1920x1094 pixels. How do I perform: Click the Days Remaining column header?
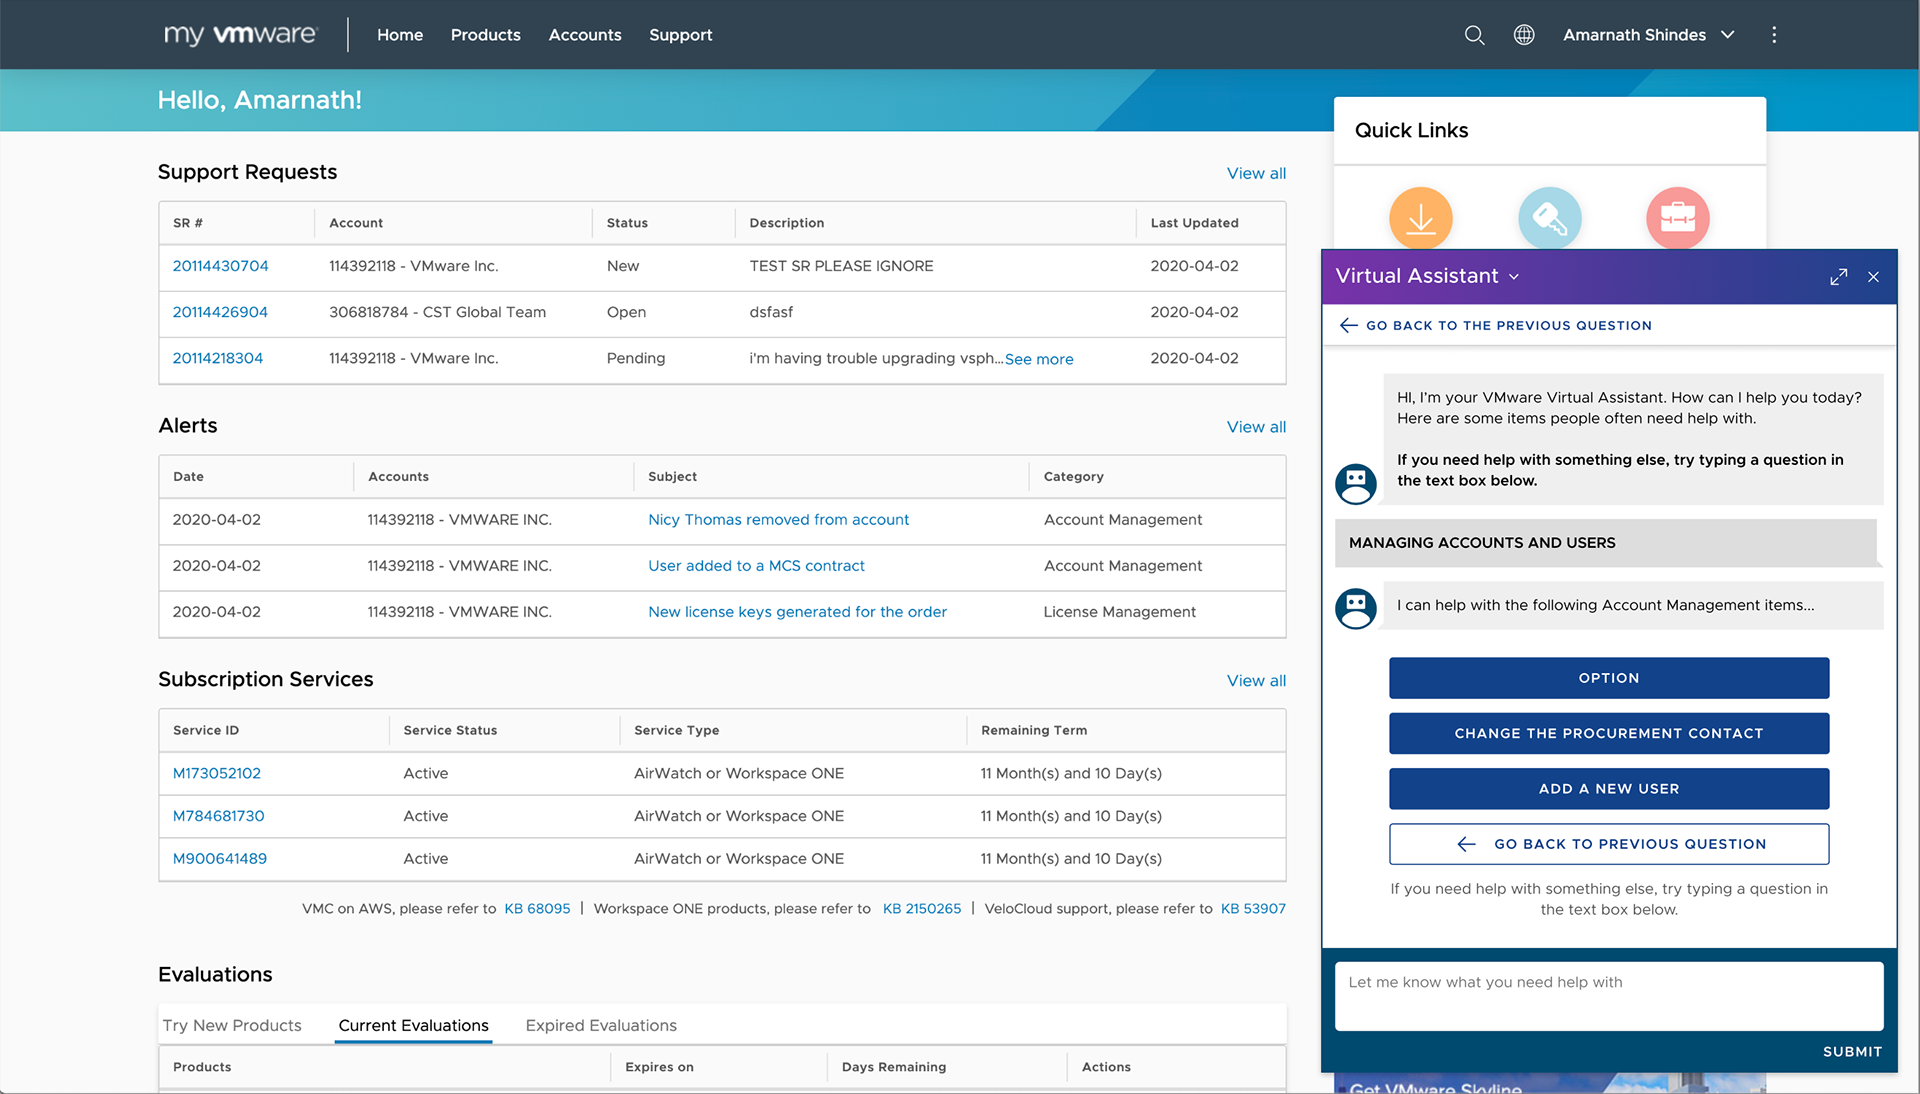tap(893, 1067)
